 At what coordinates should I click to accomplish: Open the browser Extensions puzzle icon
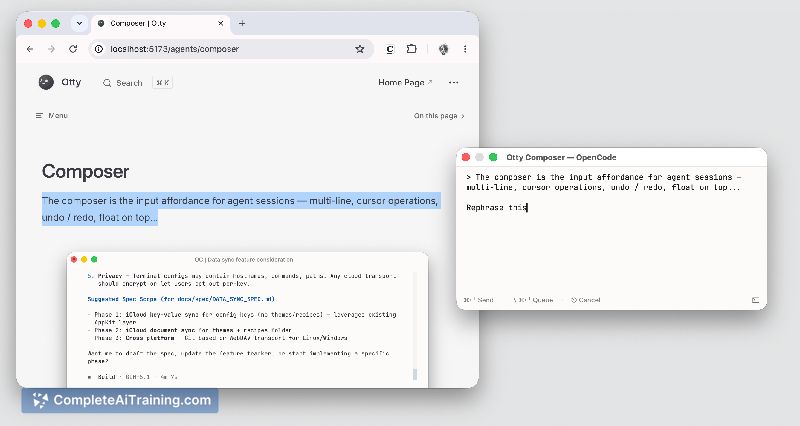(411, 49)
